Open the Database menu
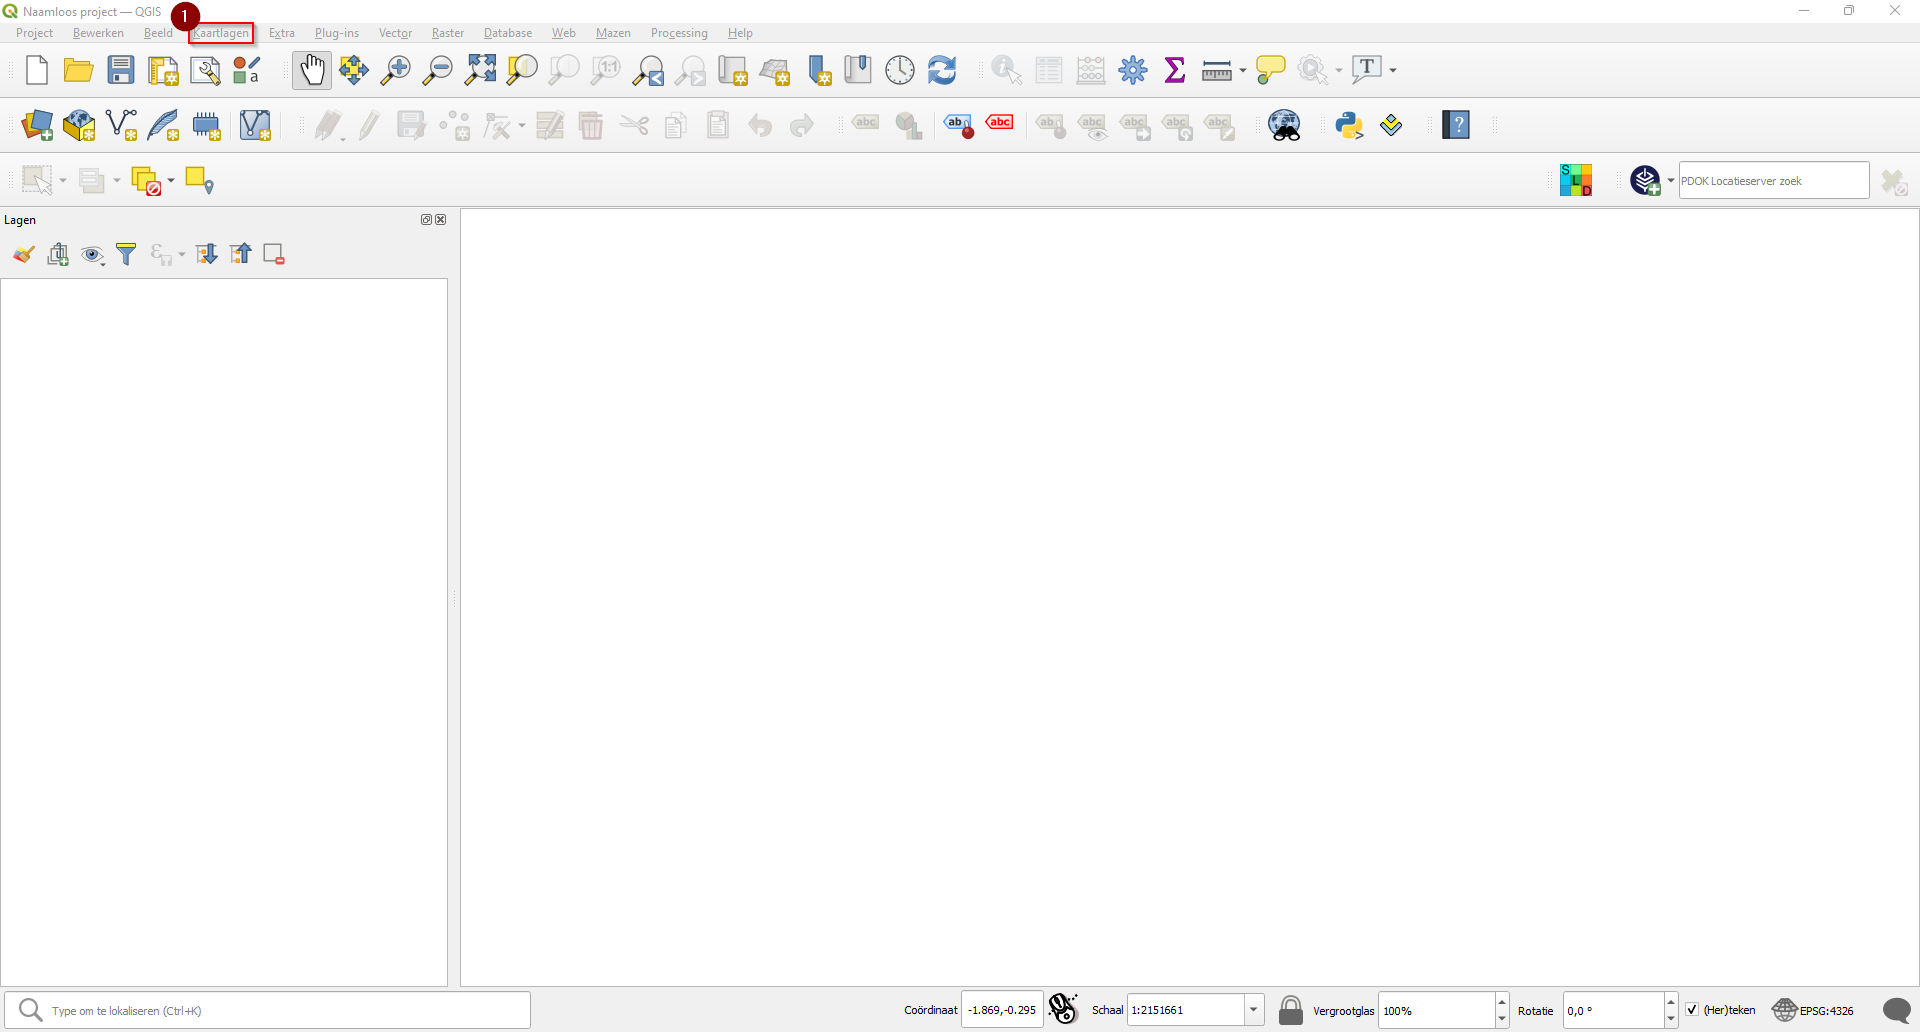1920x1032 pixels. coord(508,33)
